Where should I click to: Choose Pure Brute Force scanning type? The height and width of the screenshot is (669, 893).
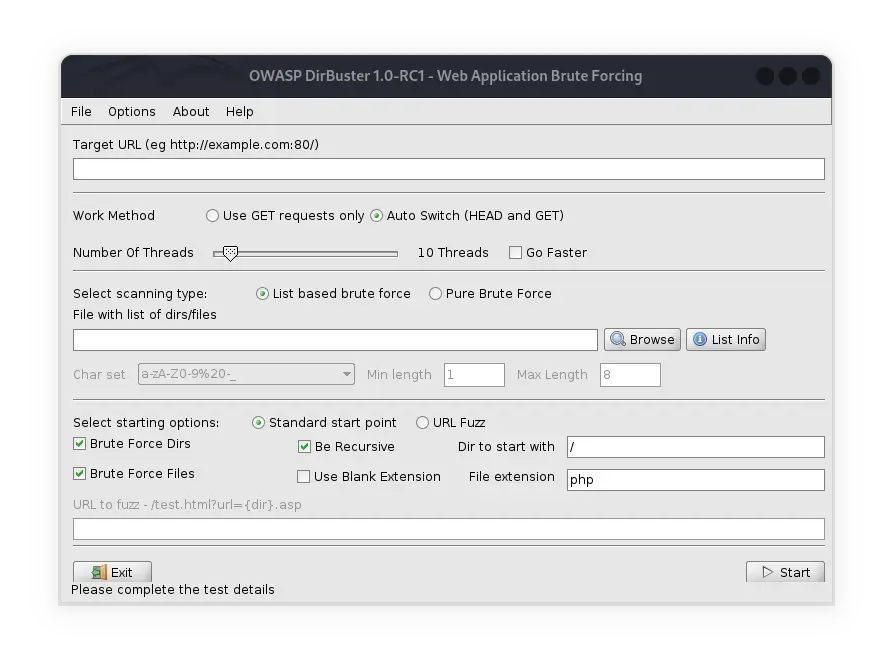click(436, 294)
